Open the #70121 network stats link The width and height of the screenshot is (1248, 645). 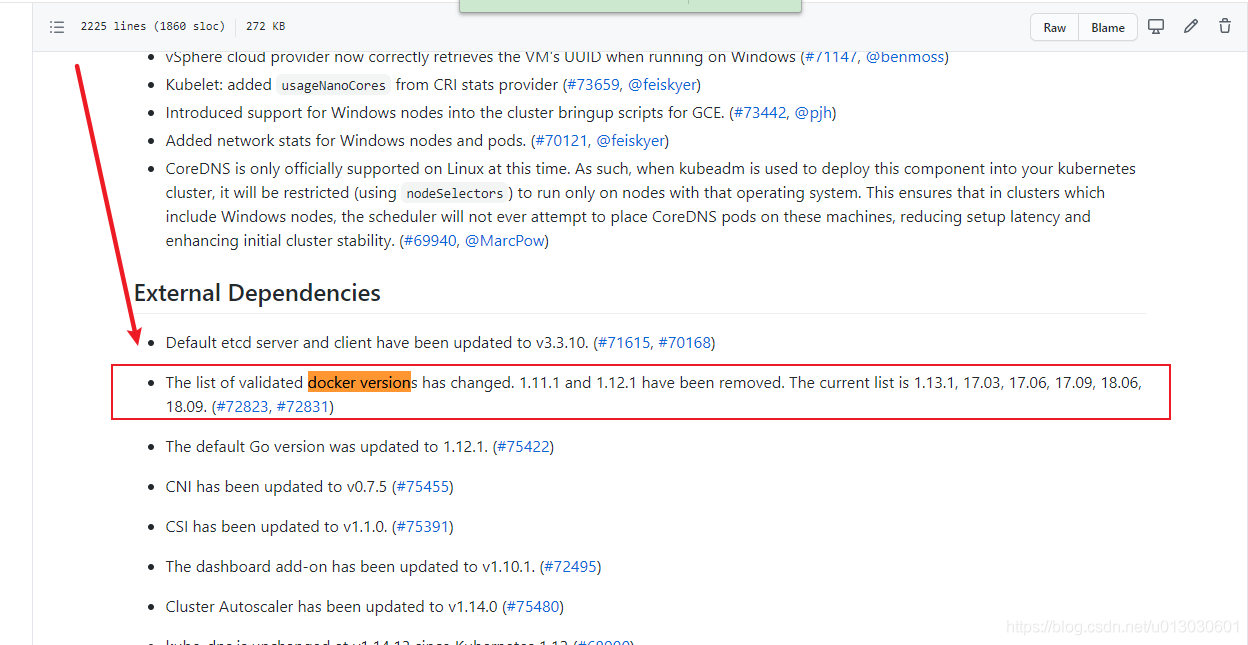pyautogui.click(x=562, y=141)
